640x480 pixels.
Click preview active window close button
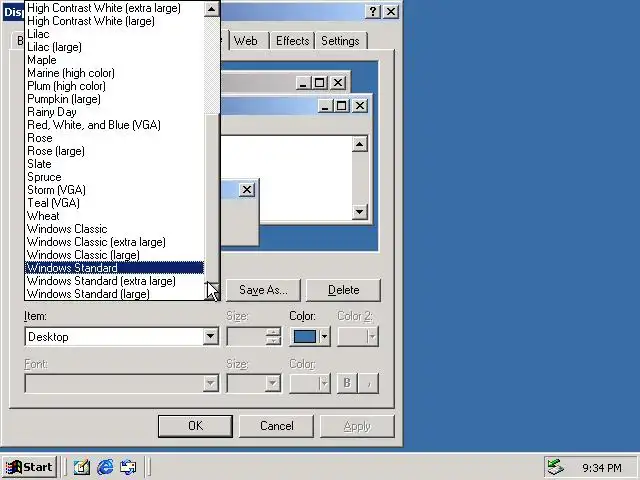pos(360,106)
